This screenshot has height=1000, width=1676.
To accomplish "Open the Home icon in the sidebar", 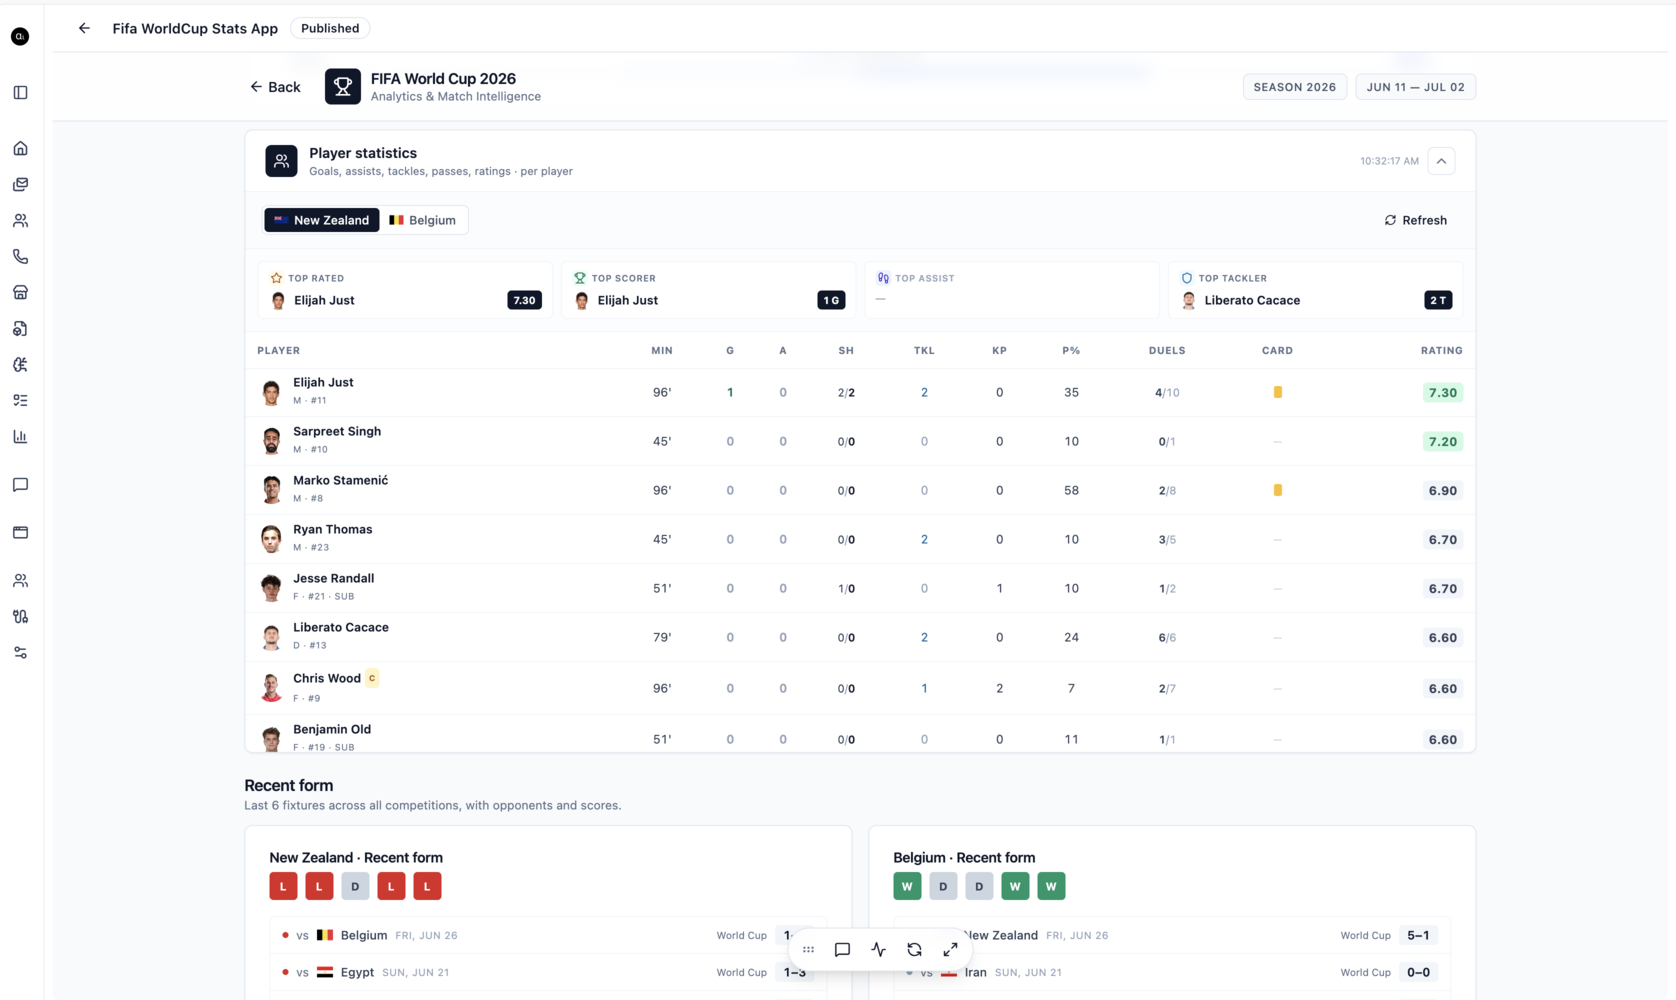I will coord(20,148).
